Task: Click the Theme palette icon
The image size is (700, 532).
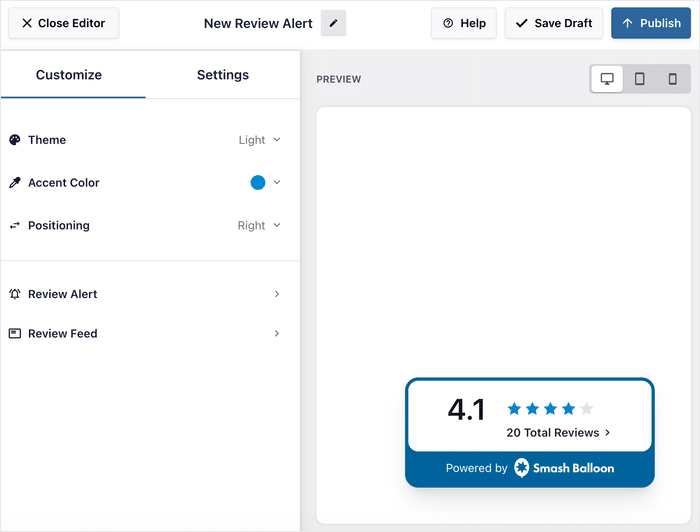Action: 15,140
